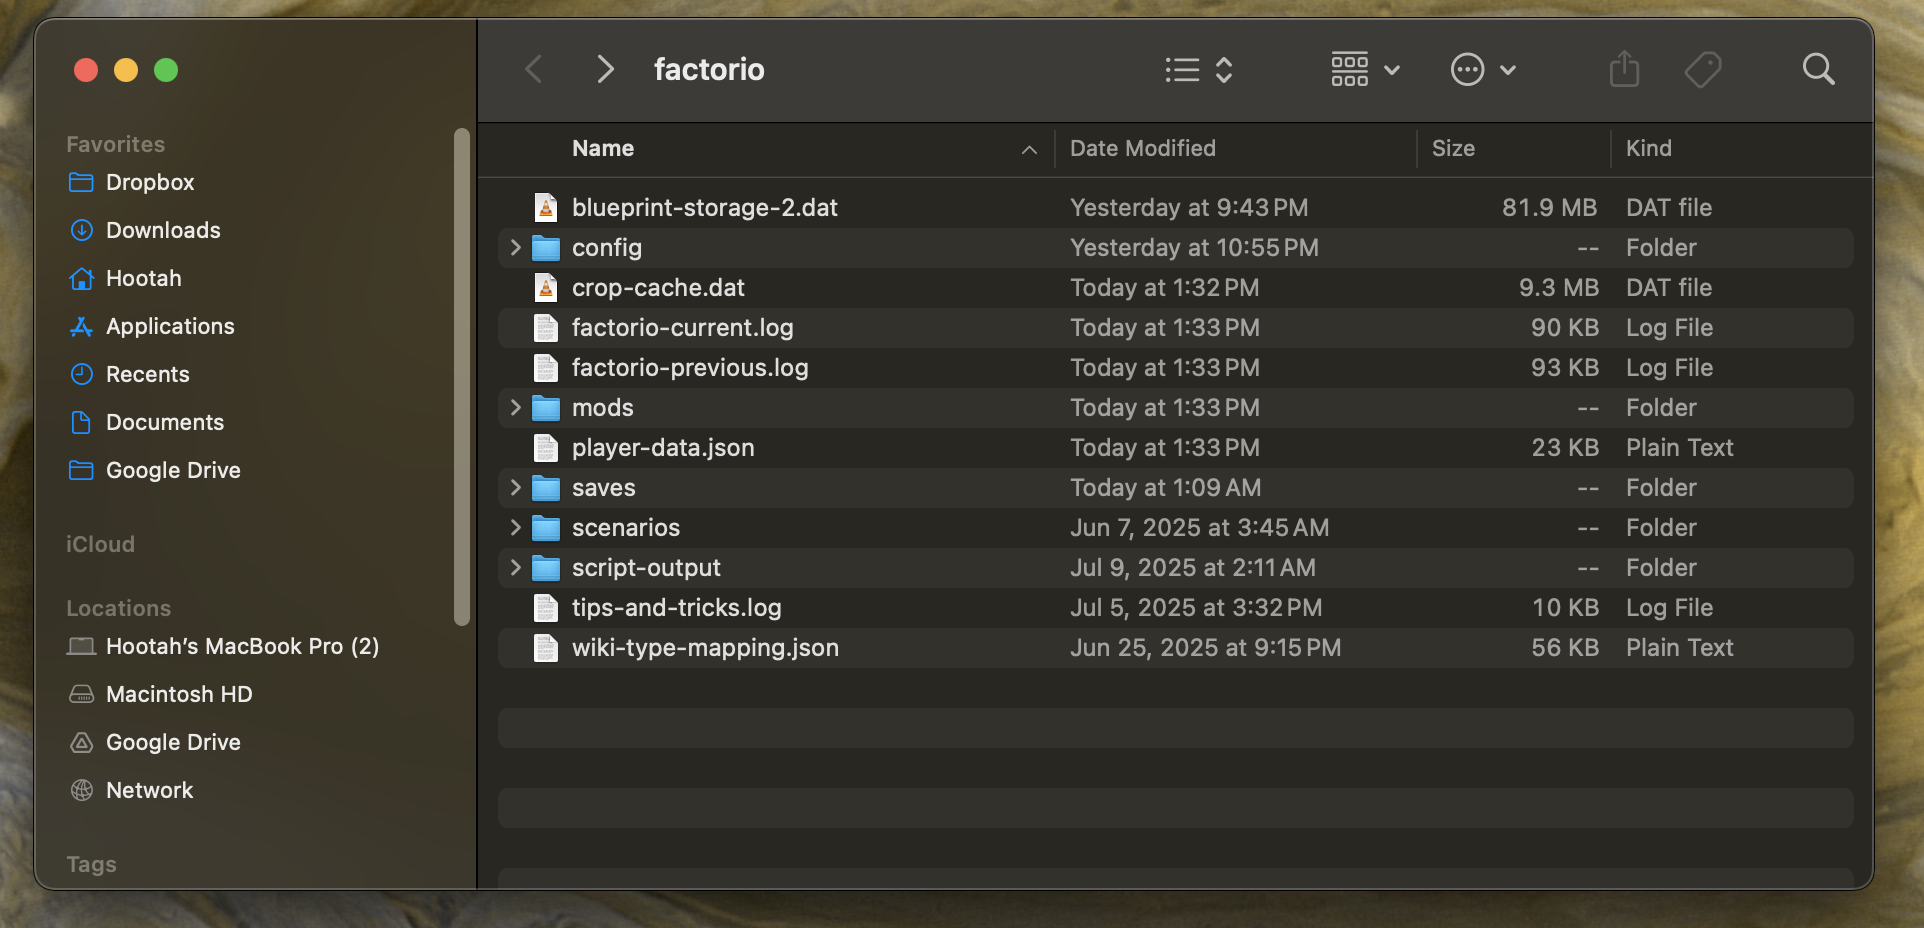Viewport: 1924px width, 928px height.
Task: Click the date Jul 9, 2025 at 2:11 AM
Action: coord(1192,567)
